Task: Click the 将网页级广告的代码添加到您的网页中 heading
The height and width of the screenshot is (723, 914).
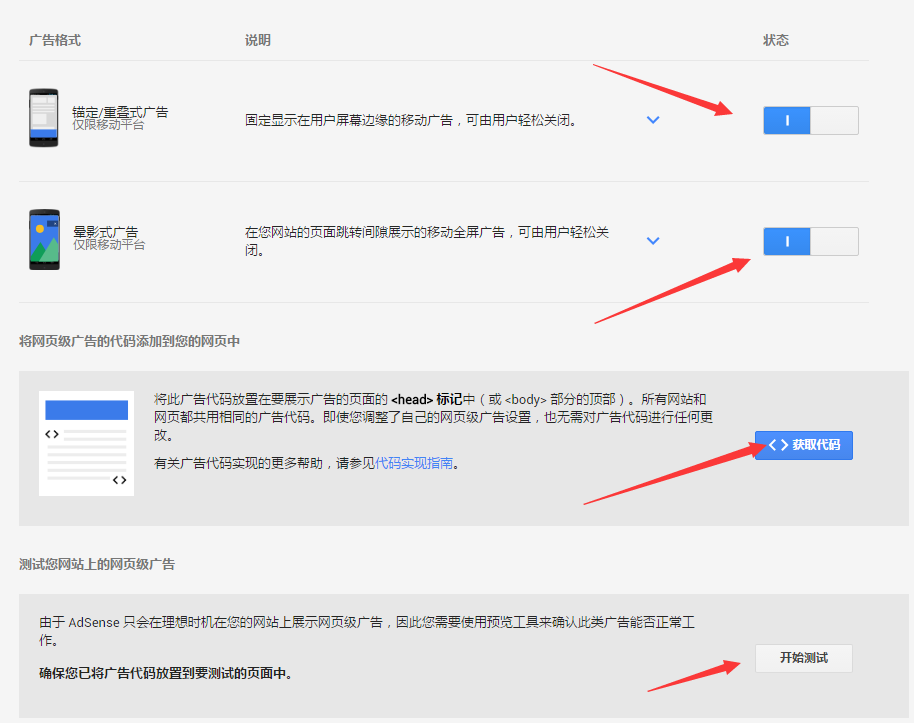Action: pyautogui.click(x=130, y=342)
